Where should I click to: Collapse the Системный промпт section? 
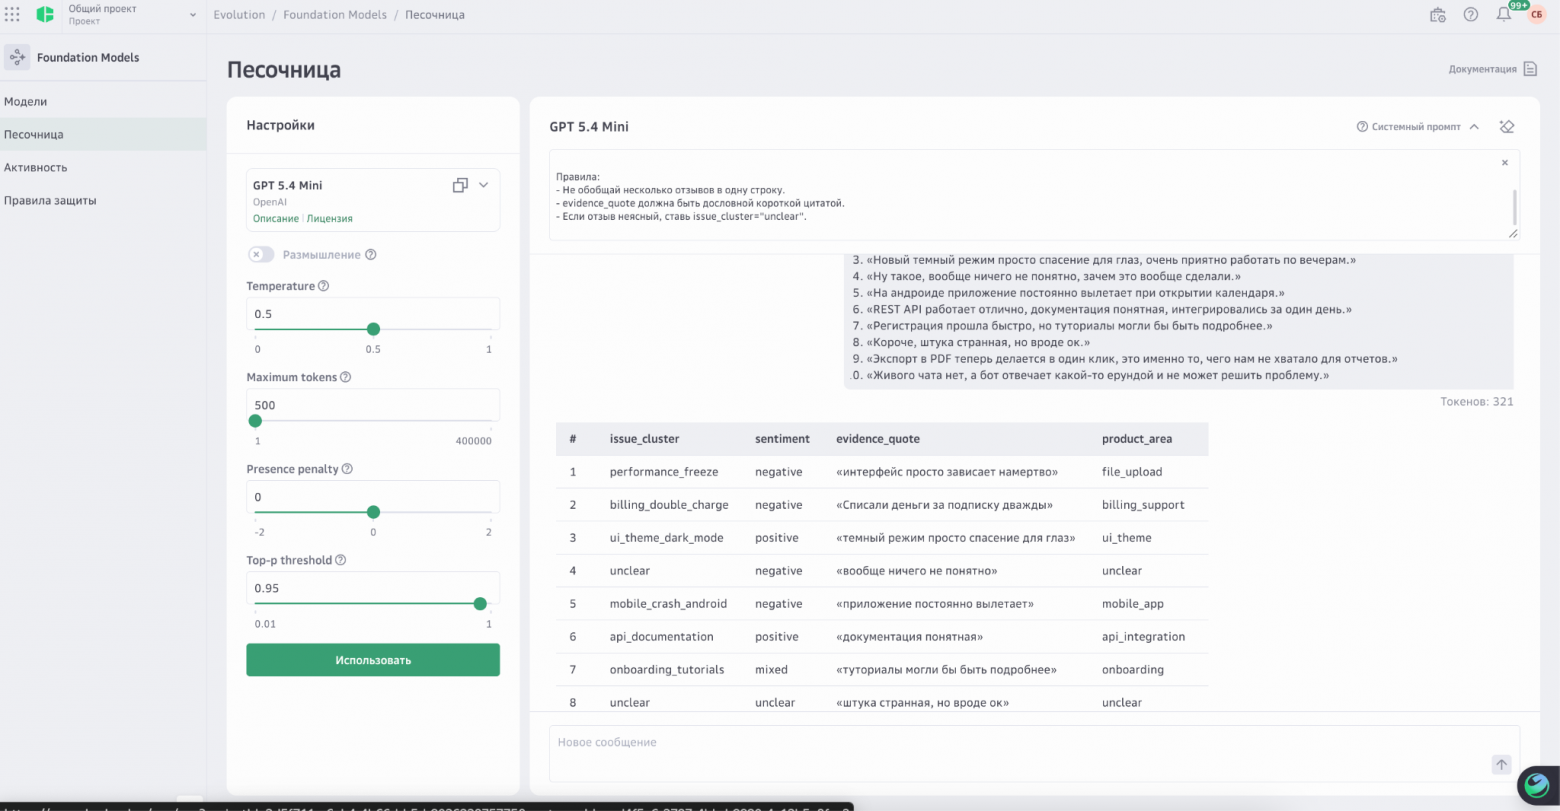[x=1473, y=127]
